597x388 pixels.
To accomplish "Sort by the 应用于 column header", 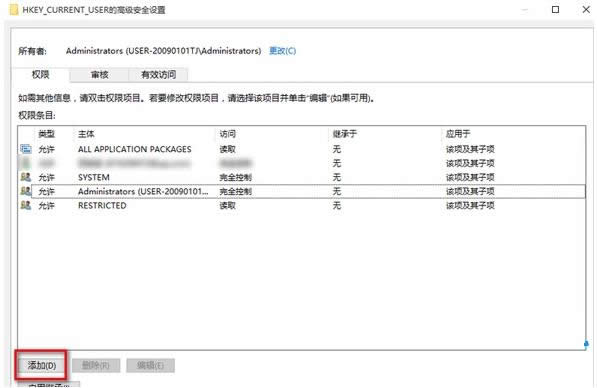I will 458,134.
